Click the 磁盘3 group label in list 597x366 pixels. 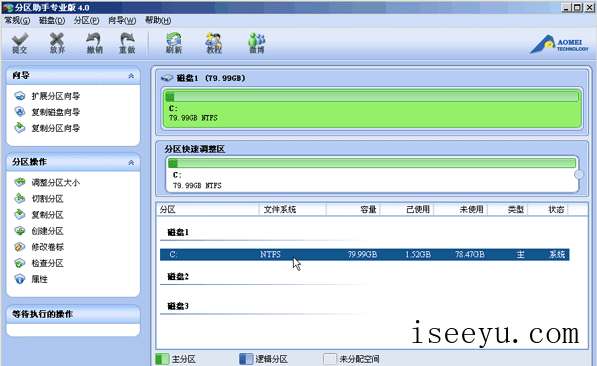pos(178,306)
